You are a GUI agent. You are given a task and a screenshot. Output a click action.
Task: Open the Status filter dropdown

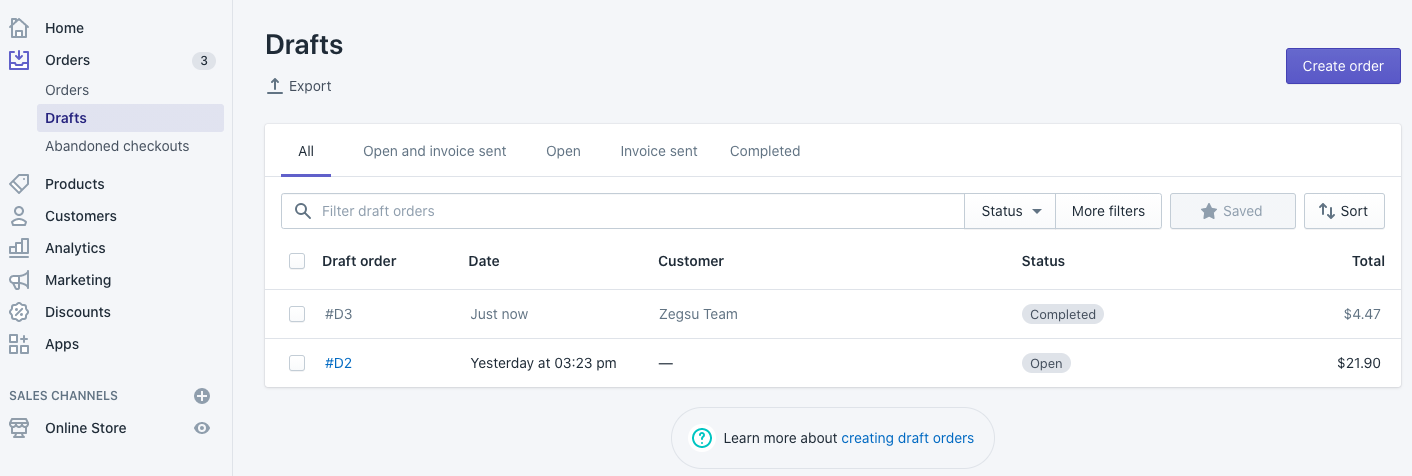tap(1010, 211)
